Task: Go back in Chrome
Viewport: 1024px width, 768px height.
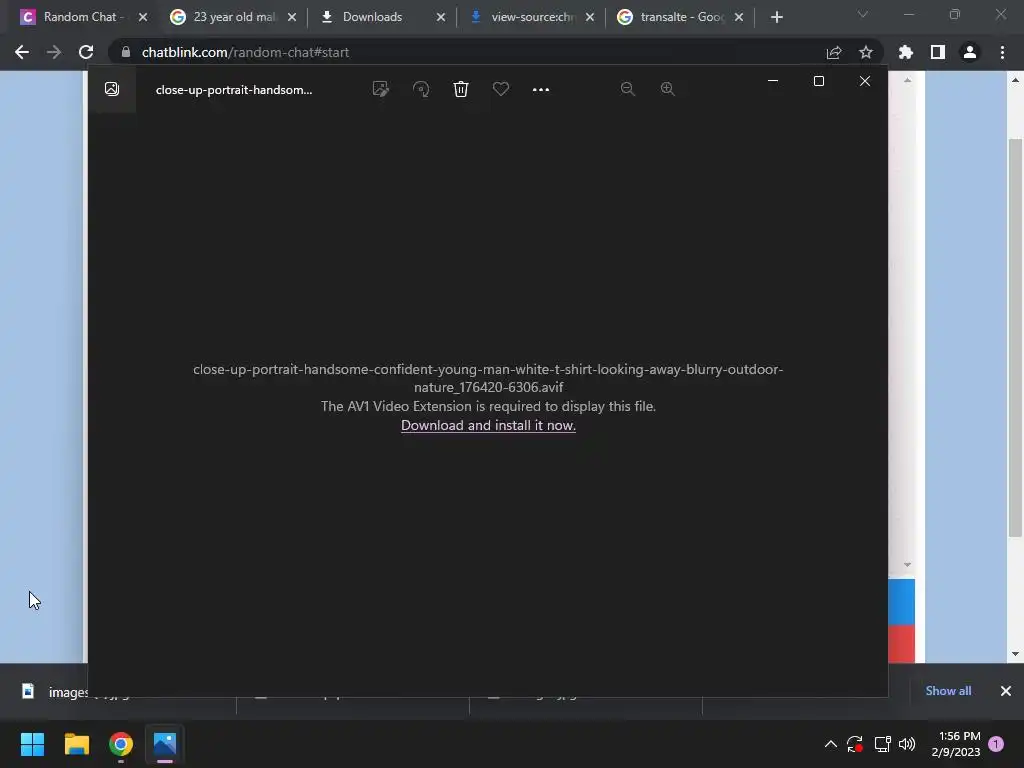Action: click(x=22, y=52)
